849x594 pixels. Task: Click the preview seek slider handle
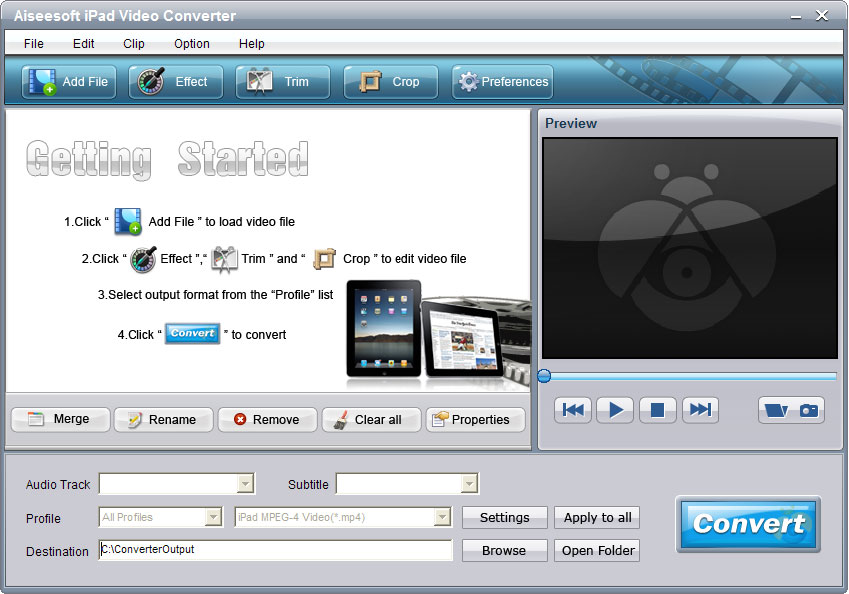pyautogui.click(x=544, y=376)
